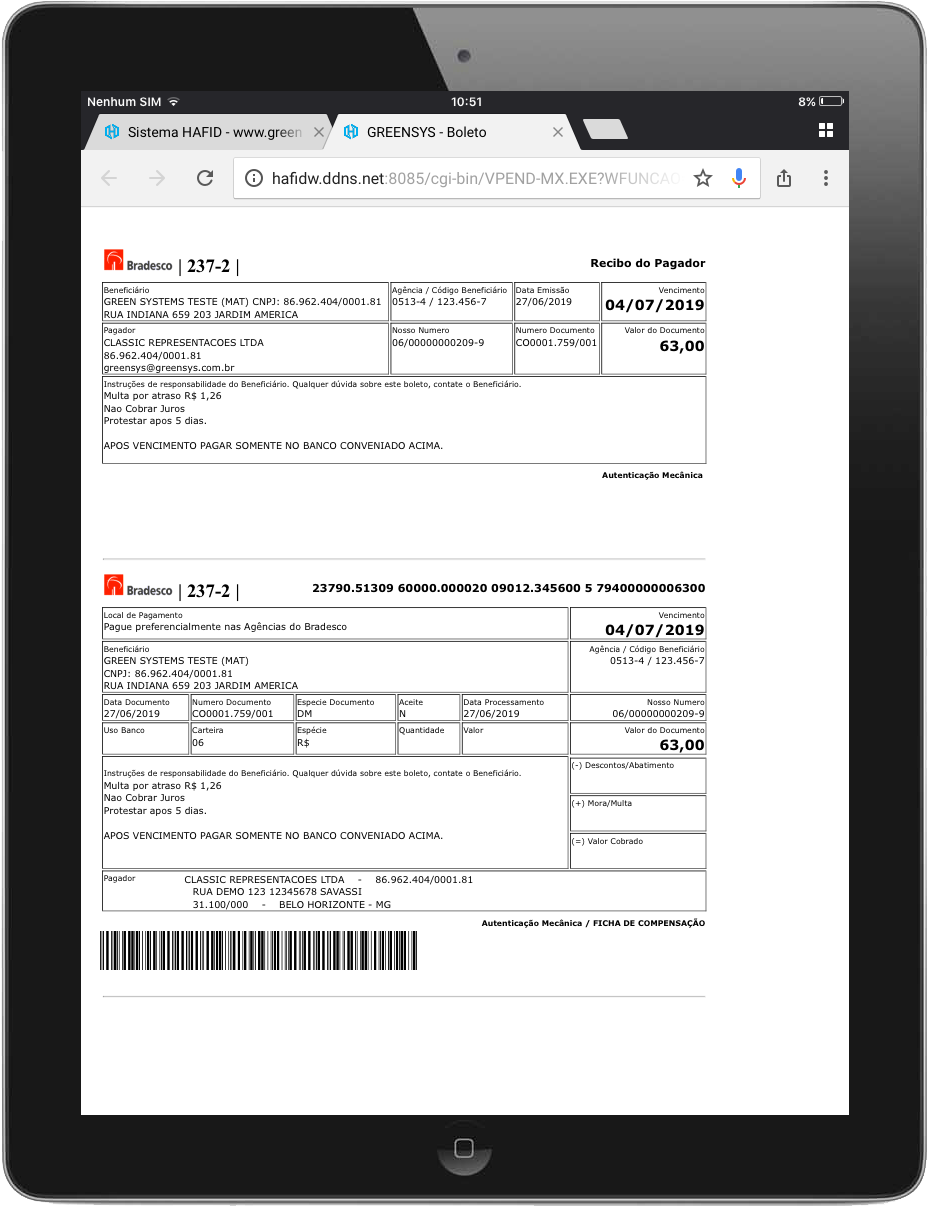Start voice search with microphone icon

[739, 178]
